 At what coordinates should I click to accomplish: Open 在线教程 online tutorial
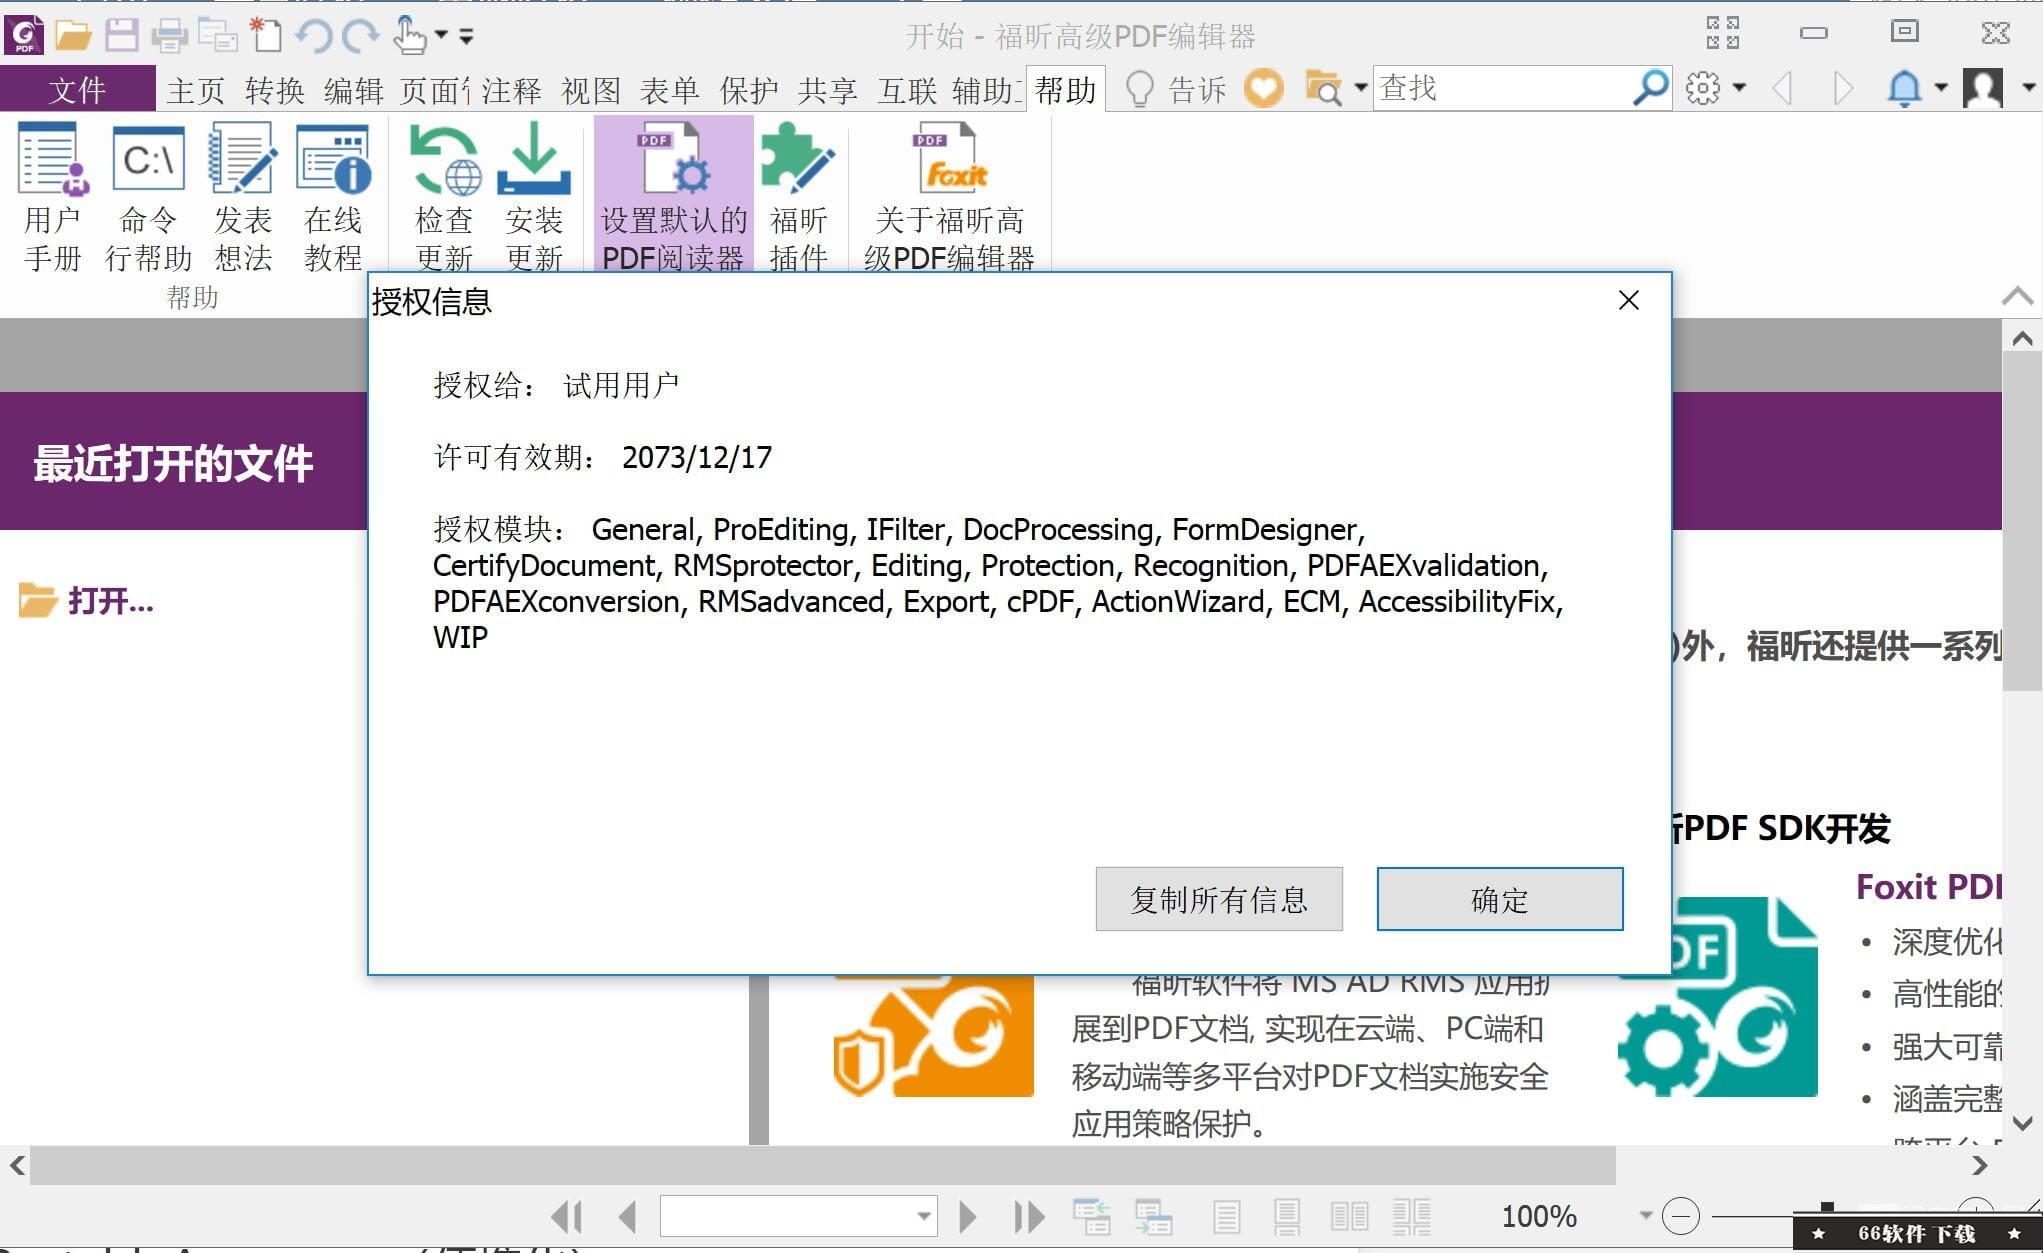(333, 197)
